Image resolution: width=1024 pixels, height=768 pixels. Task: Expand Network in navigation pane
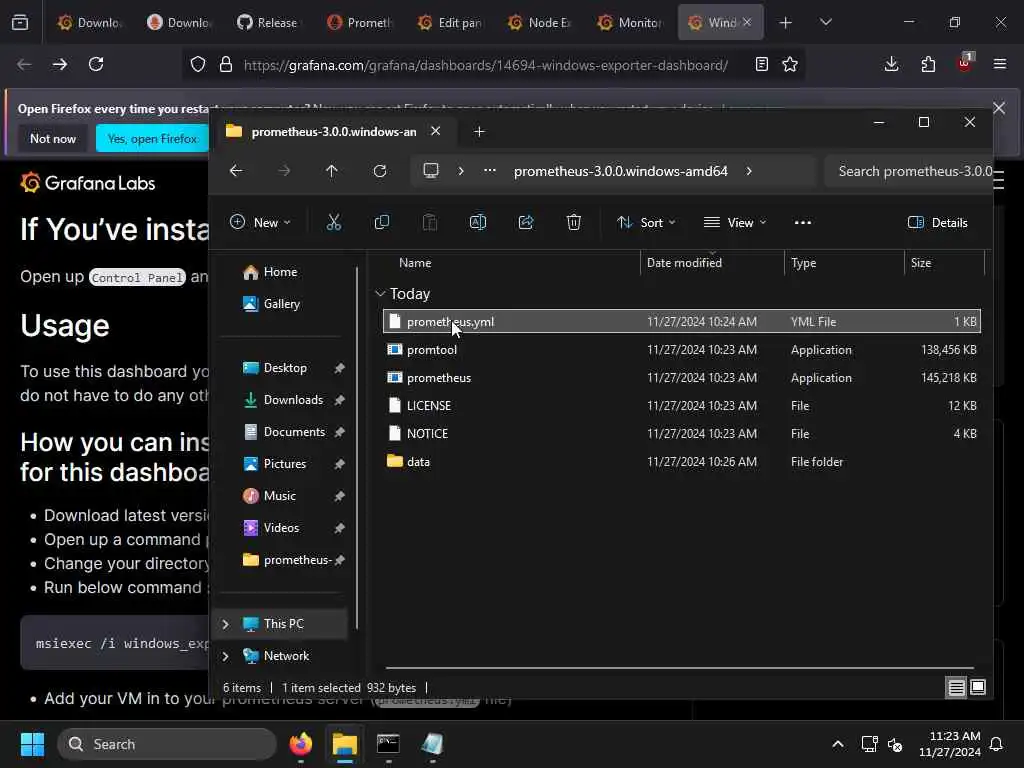tap(225, 656)
